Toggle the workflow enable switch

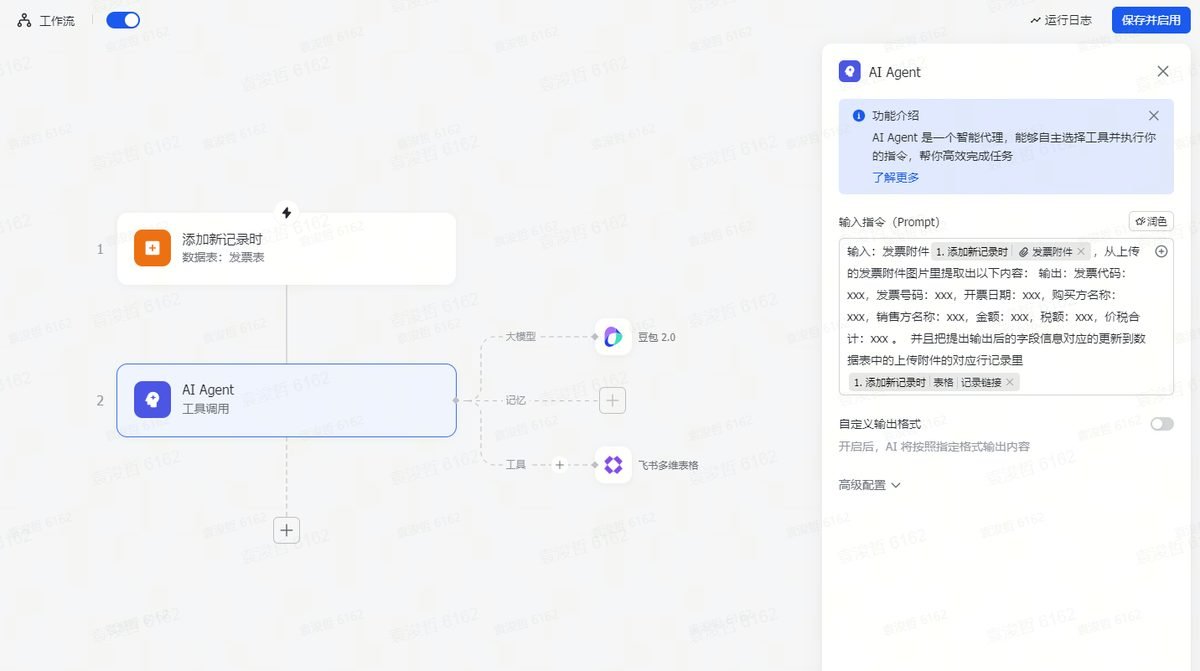click(x=123, y=20)
